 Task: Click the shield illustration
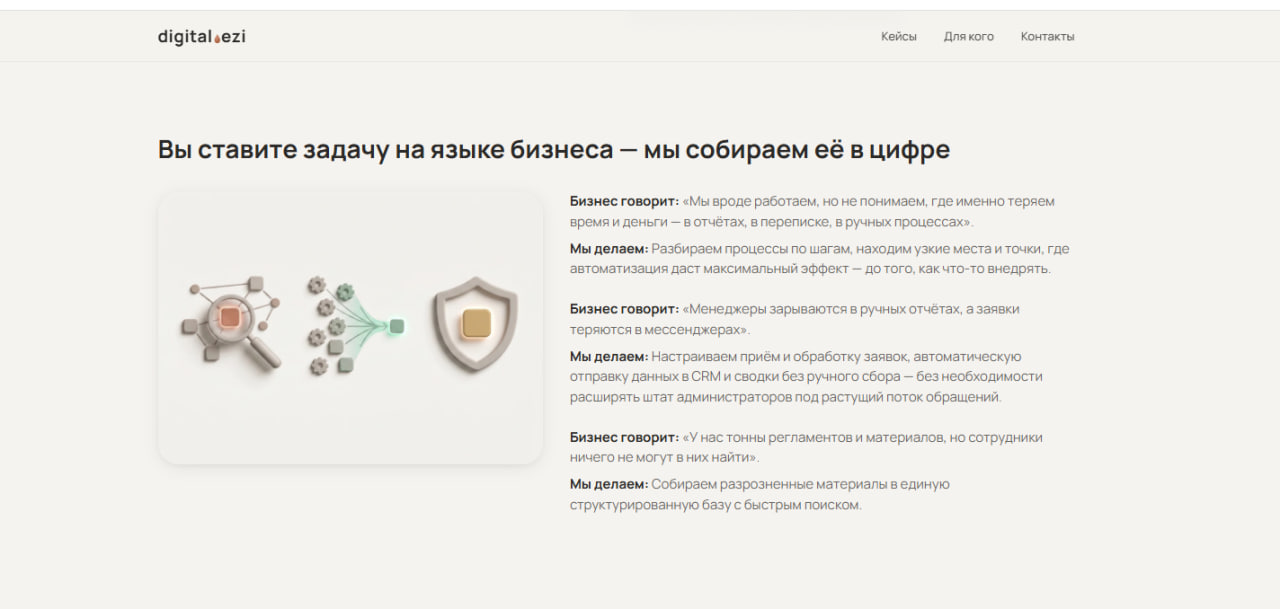point(475,324)
